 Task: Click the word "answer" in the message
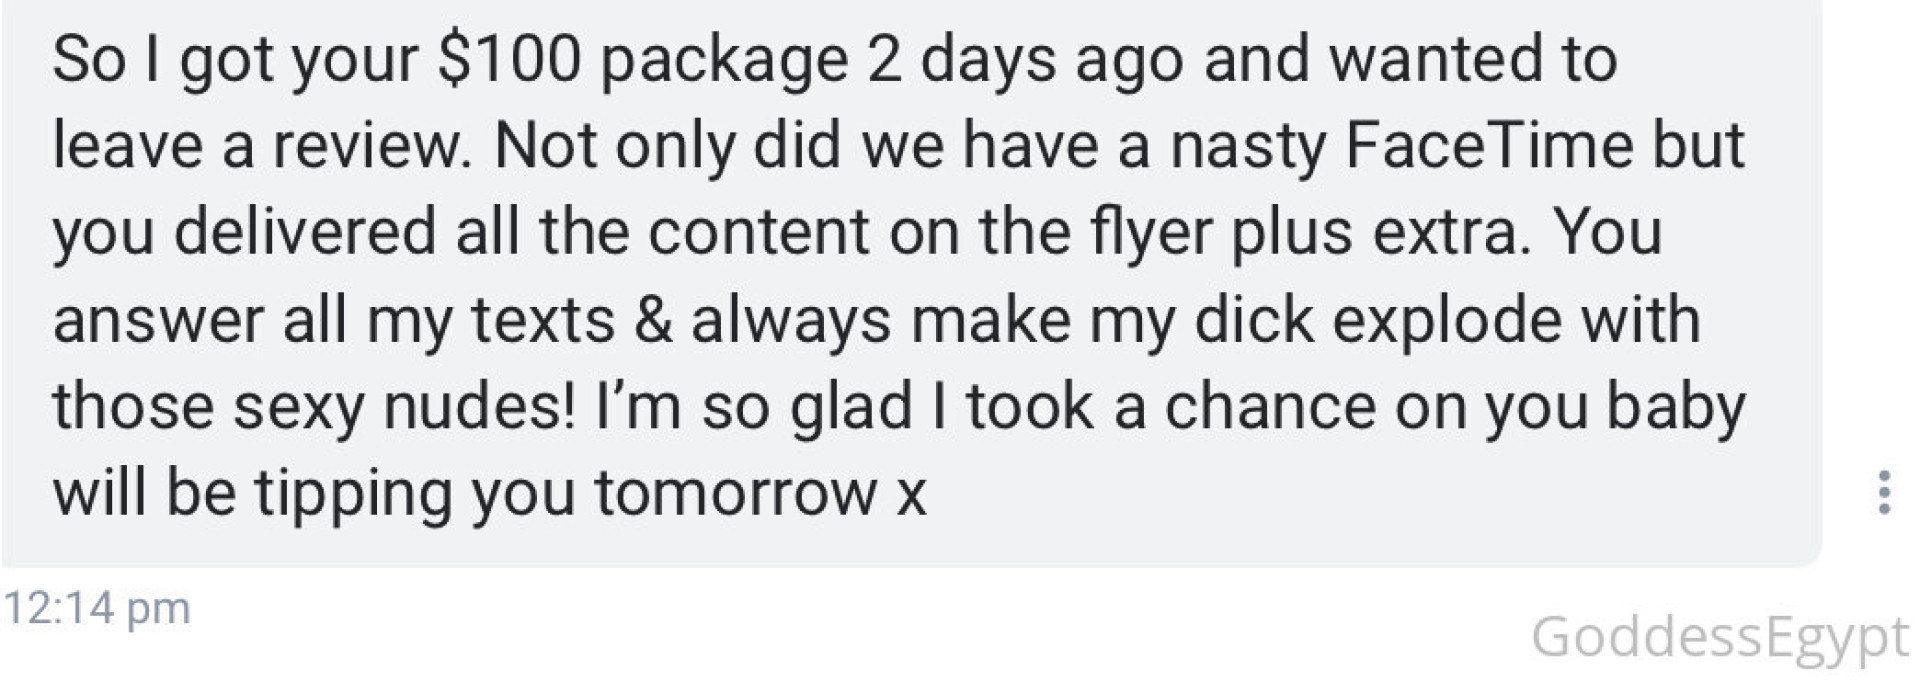tap(157, 321)
